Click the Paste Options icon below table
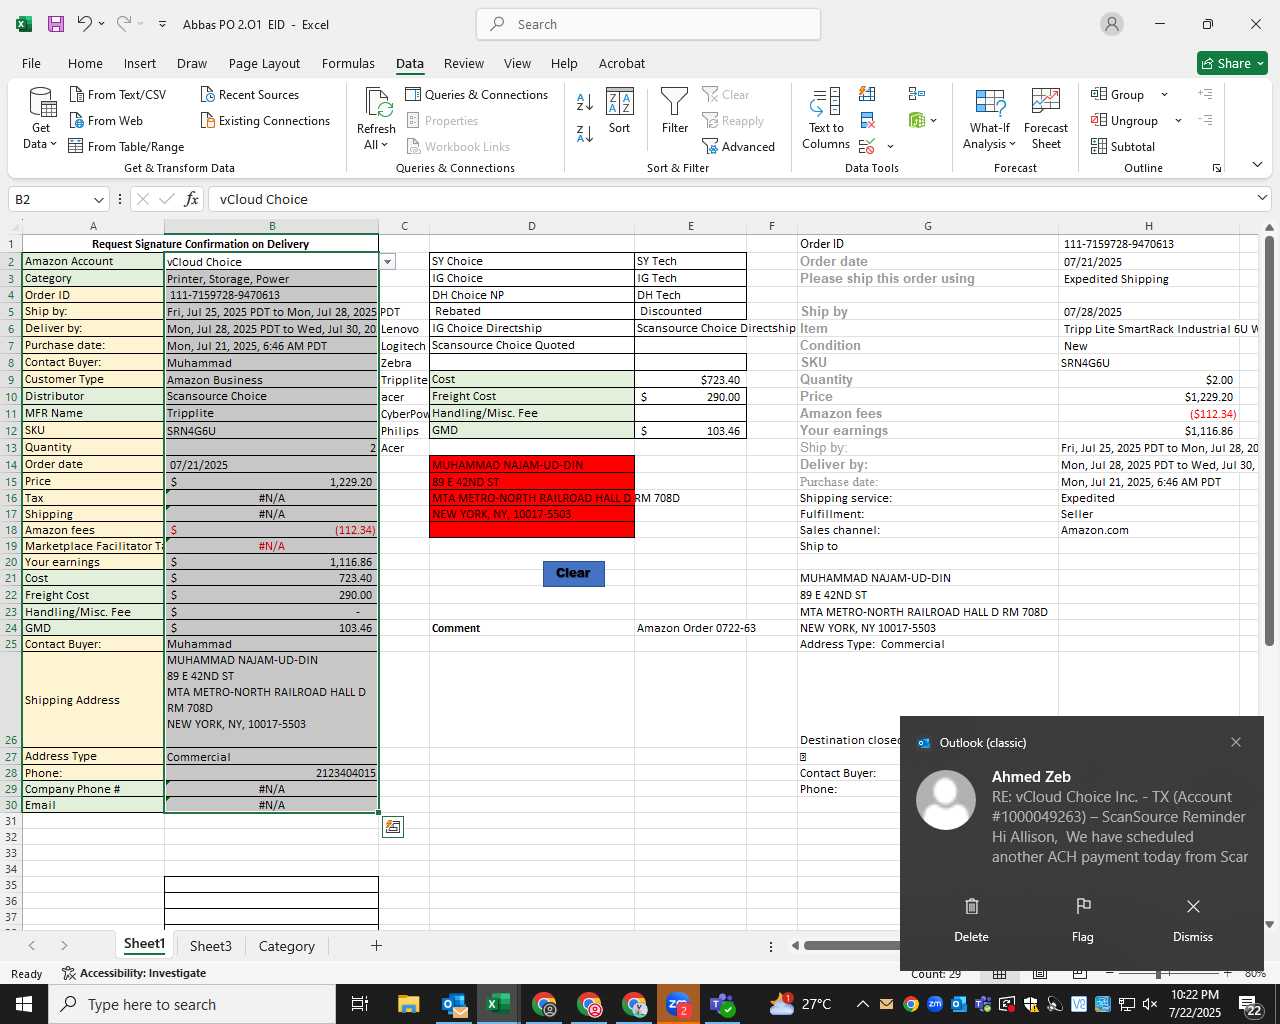 tap(393, 827)
